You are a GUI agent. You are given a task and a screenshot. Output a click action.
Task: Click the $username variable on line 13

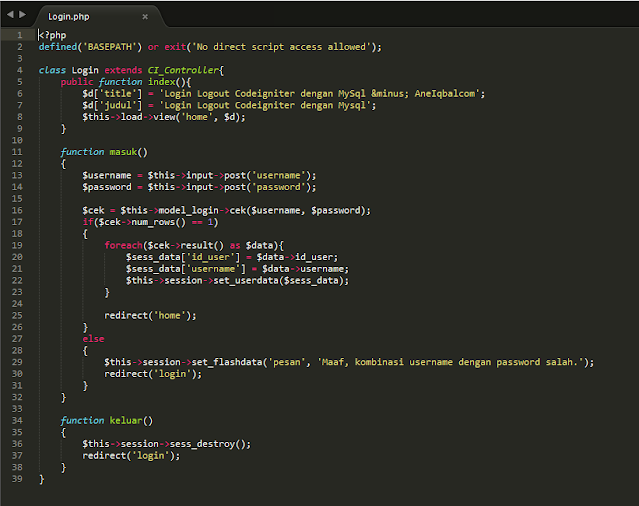(107, 176)
